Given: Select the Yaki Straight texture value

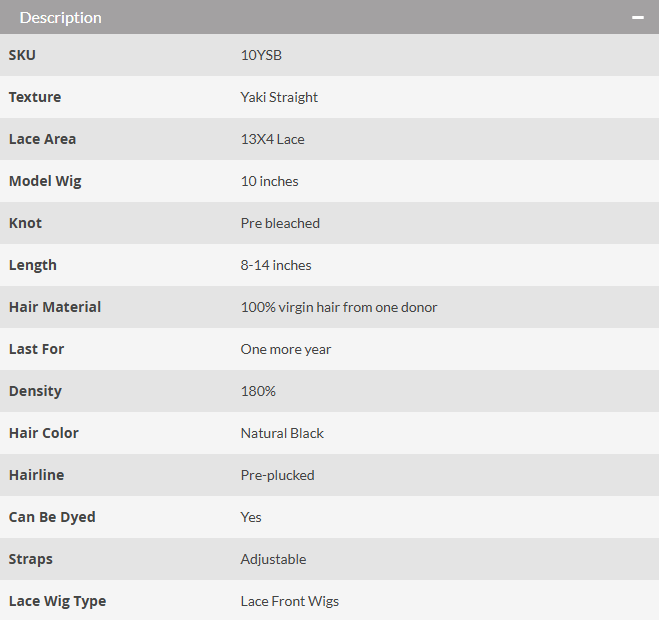Looking at the screenshot, I should click(x=279, y=97).
